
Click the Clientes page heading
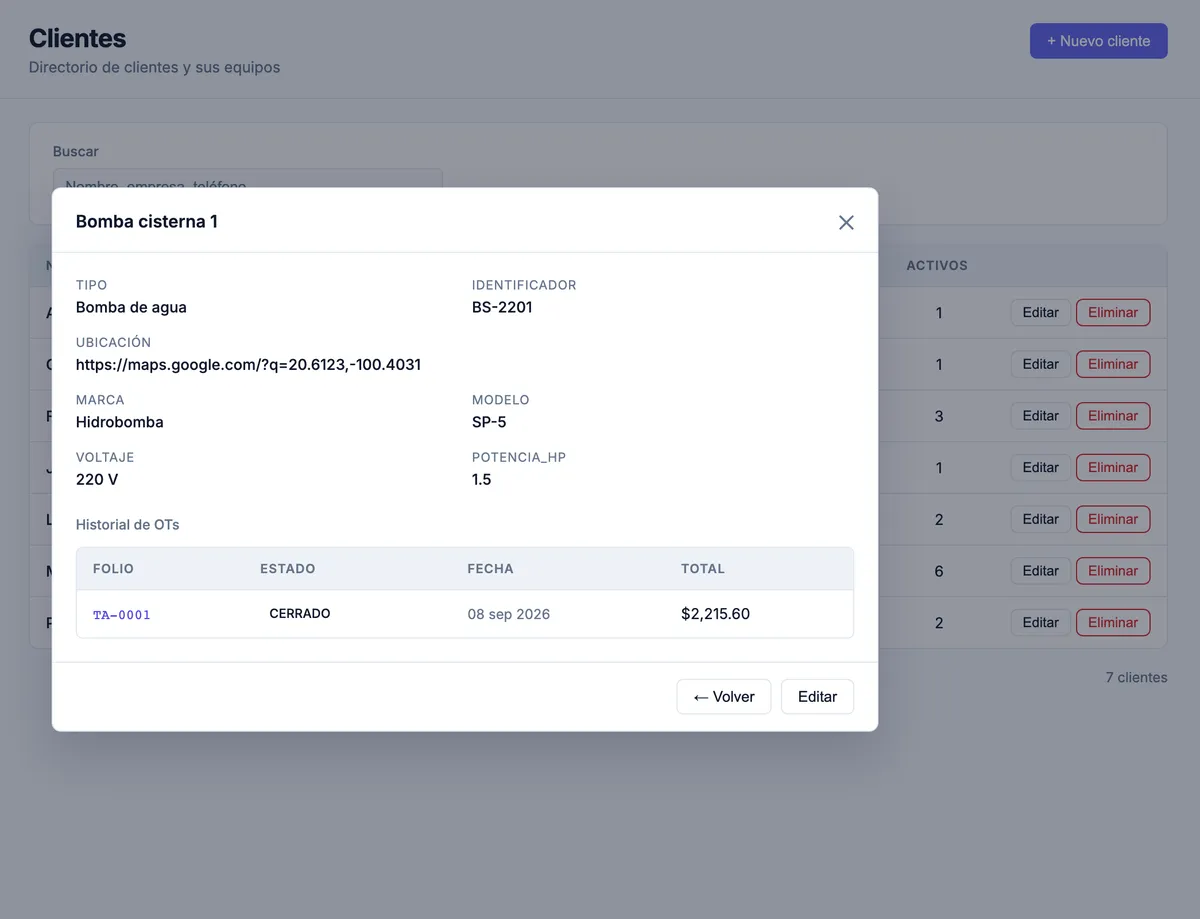point(77,38)
